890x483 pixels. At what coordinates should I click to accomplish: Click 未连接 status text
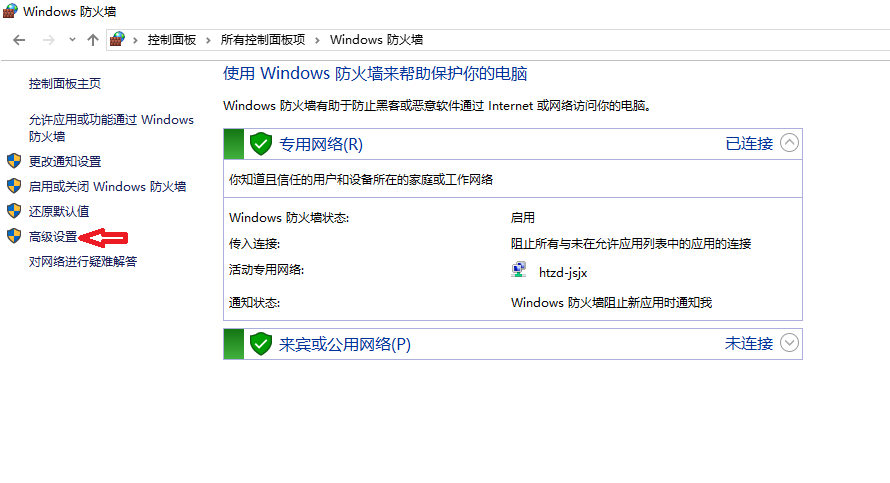pos(749,344)
